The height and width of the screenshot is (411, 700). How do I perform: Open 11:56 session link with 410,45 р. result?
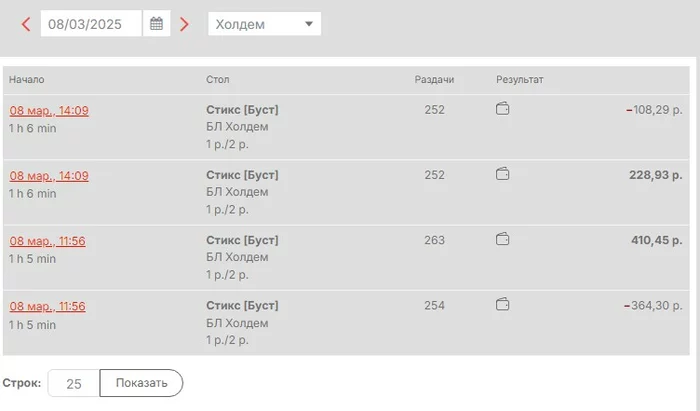click(48, 241)
